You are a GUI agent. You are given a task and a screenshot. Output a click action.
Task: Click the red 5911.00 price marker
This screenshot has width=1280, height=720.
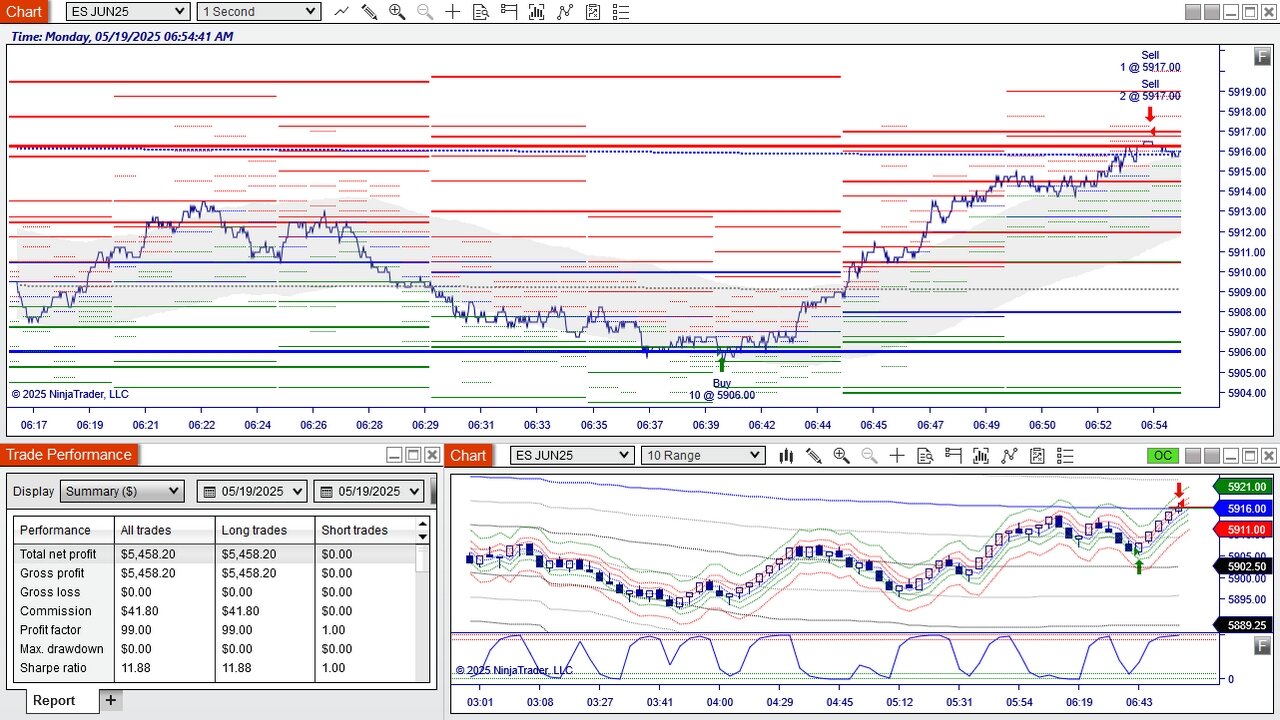pyautogui.click(x=1242, y=529)
